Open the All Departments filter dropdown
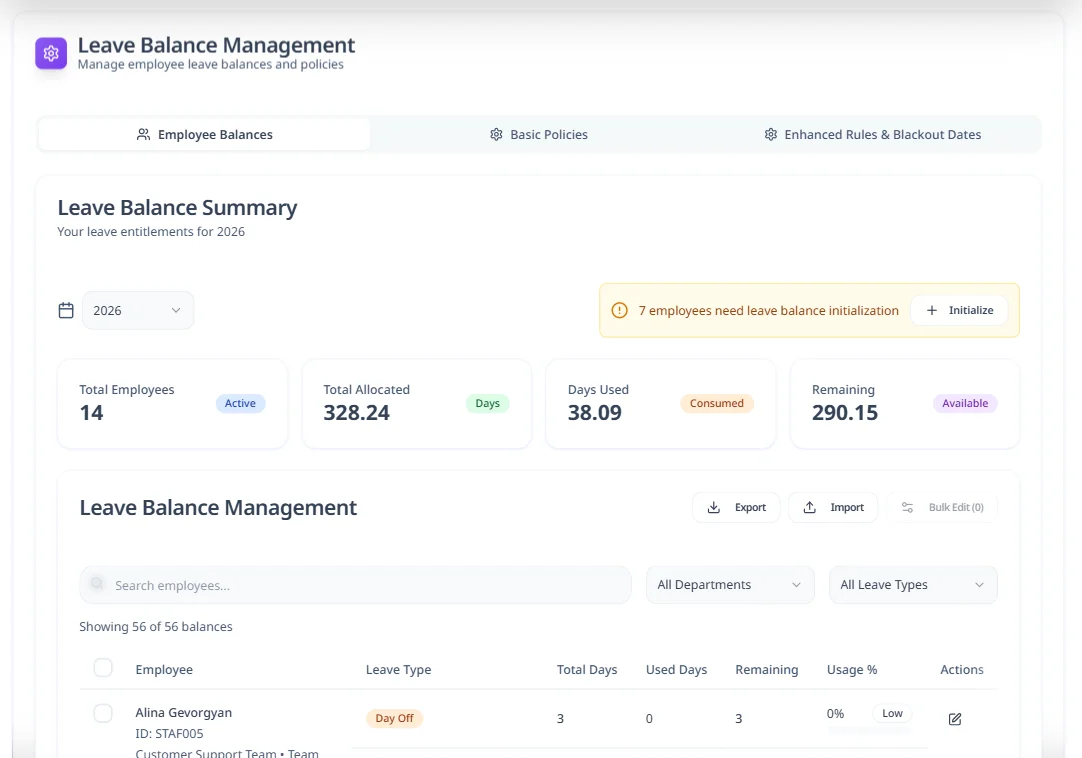The image size is (1082, 758). [730, 585]
